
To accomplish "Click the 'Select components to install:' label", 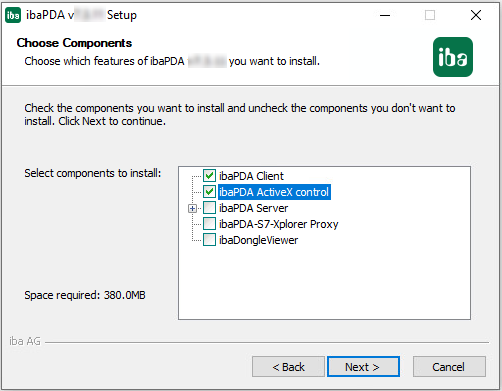I will click(x=92, y=173).
